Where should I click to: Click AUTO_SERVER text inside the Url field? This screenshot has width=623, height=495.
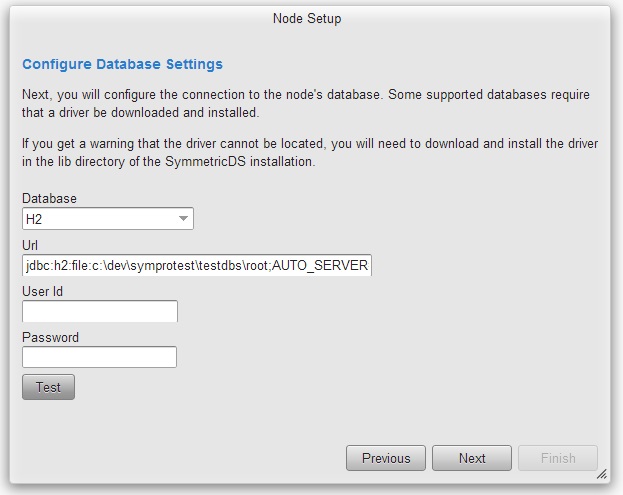(320, 265)
